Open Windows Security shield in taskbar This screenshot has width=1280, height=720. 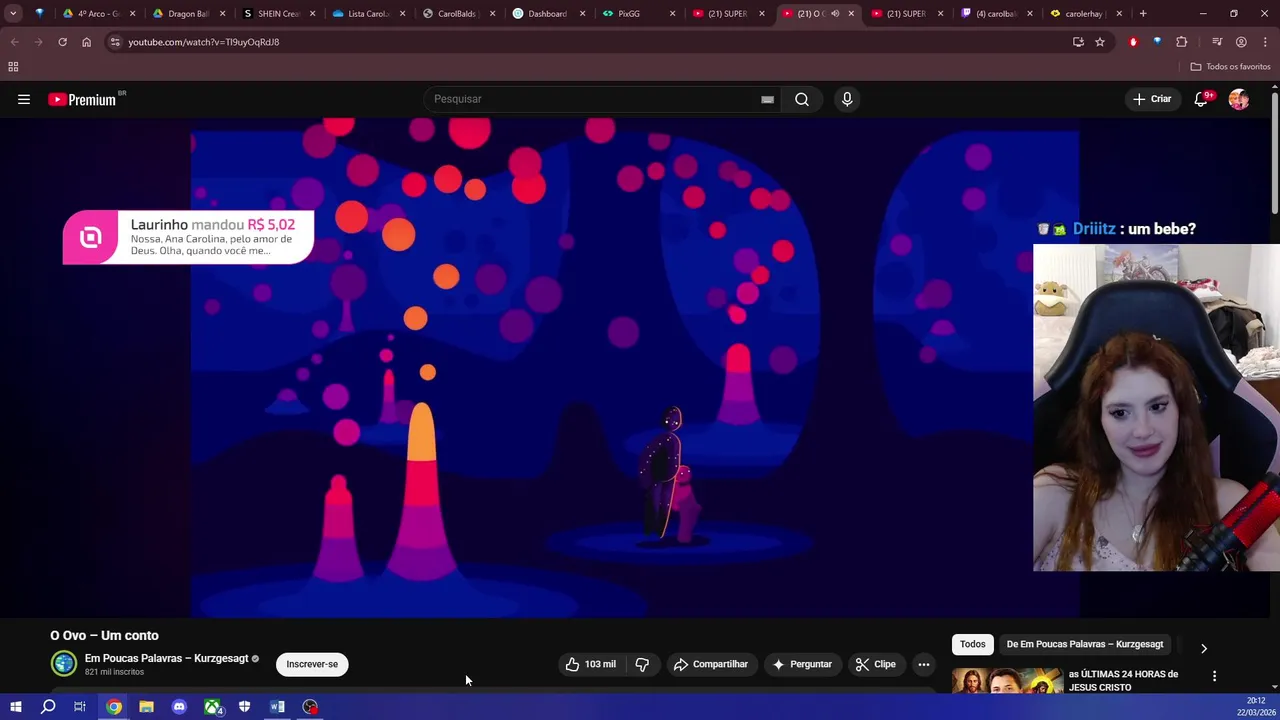coord(244,707)
